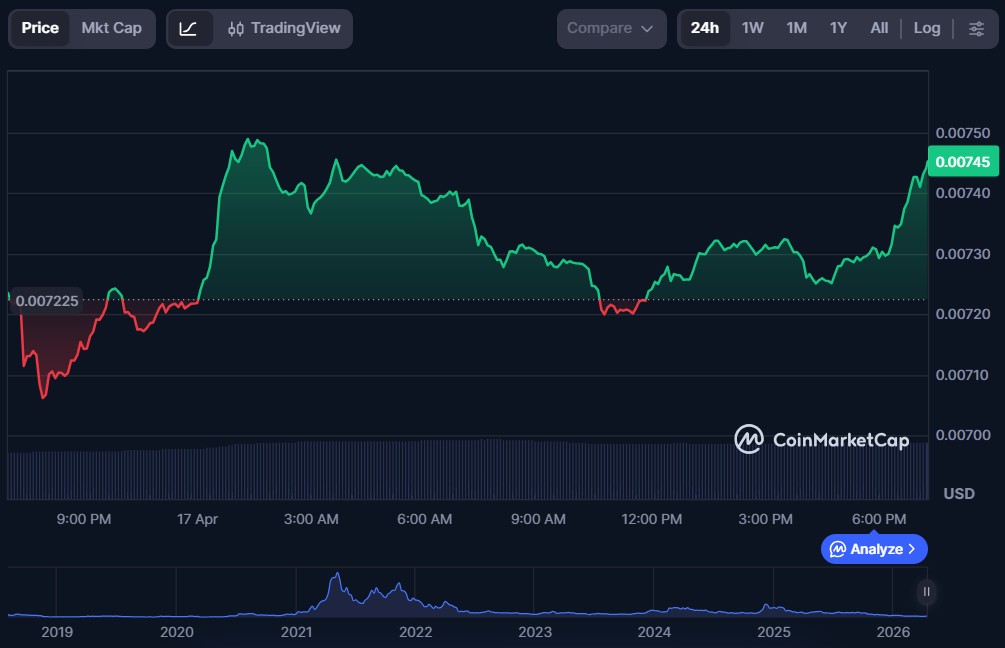1005x648 pixels.
Task: Switch chart to Price view
Action: pyautogui.click(x=40, y=29)
